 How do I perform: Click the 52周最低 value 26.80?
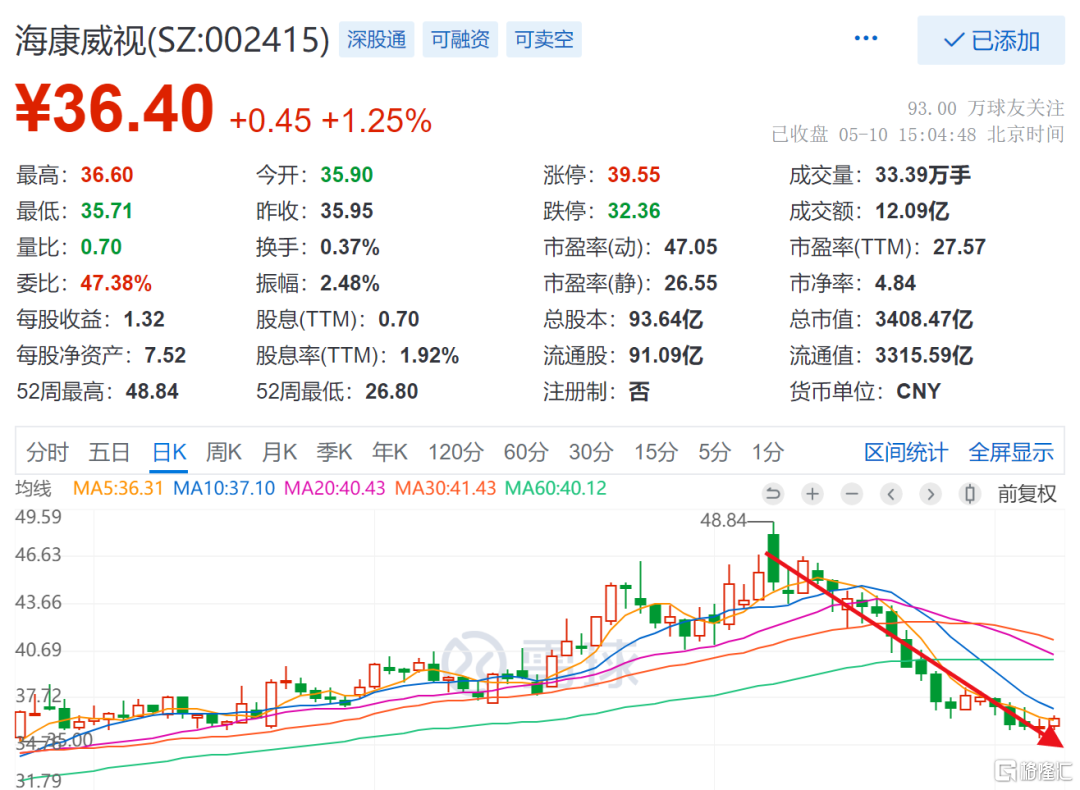pyautogui.click(x=391, y=392)
